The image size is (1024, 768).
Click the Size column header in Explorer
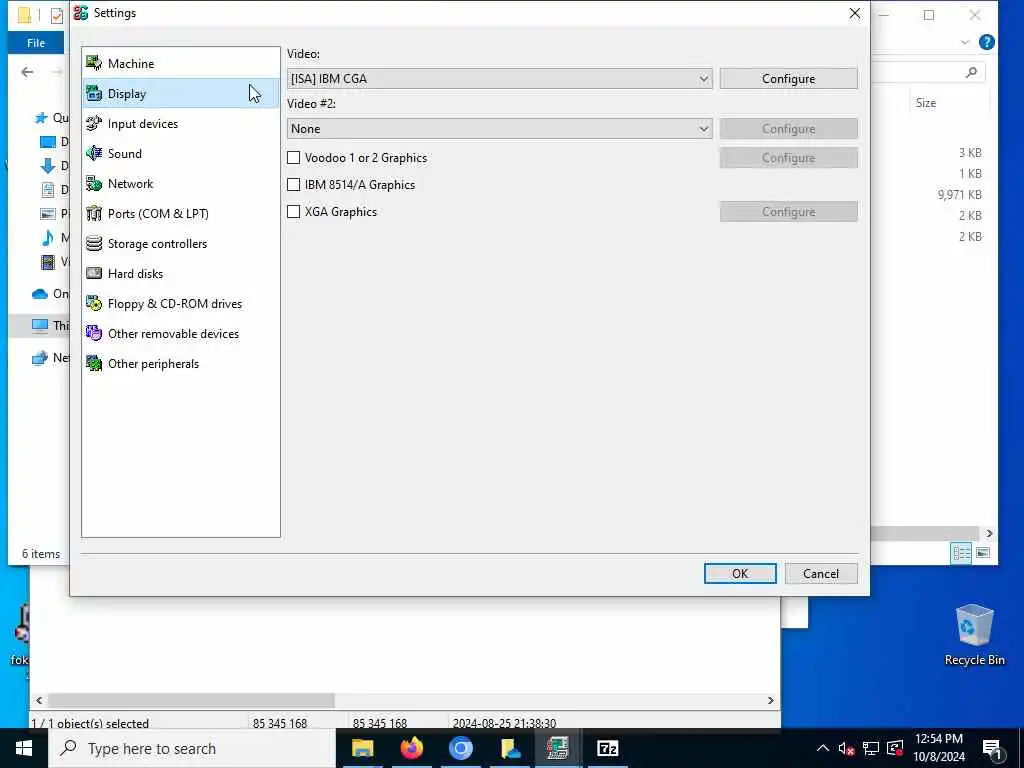pos(926,103)
